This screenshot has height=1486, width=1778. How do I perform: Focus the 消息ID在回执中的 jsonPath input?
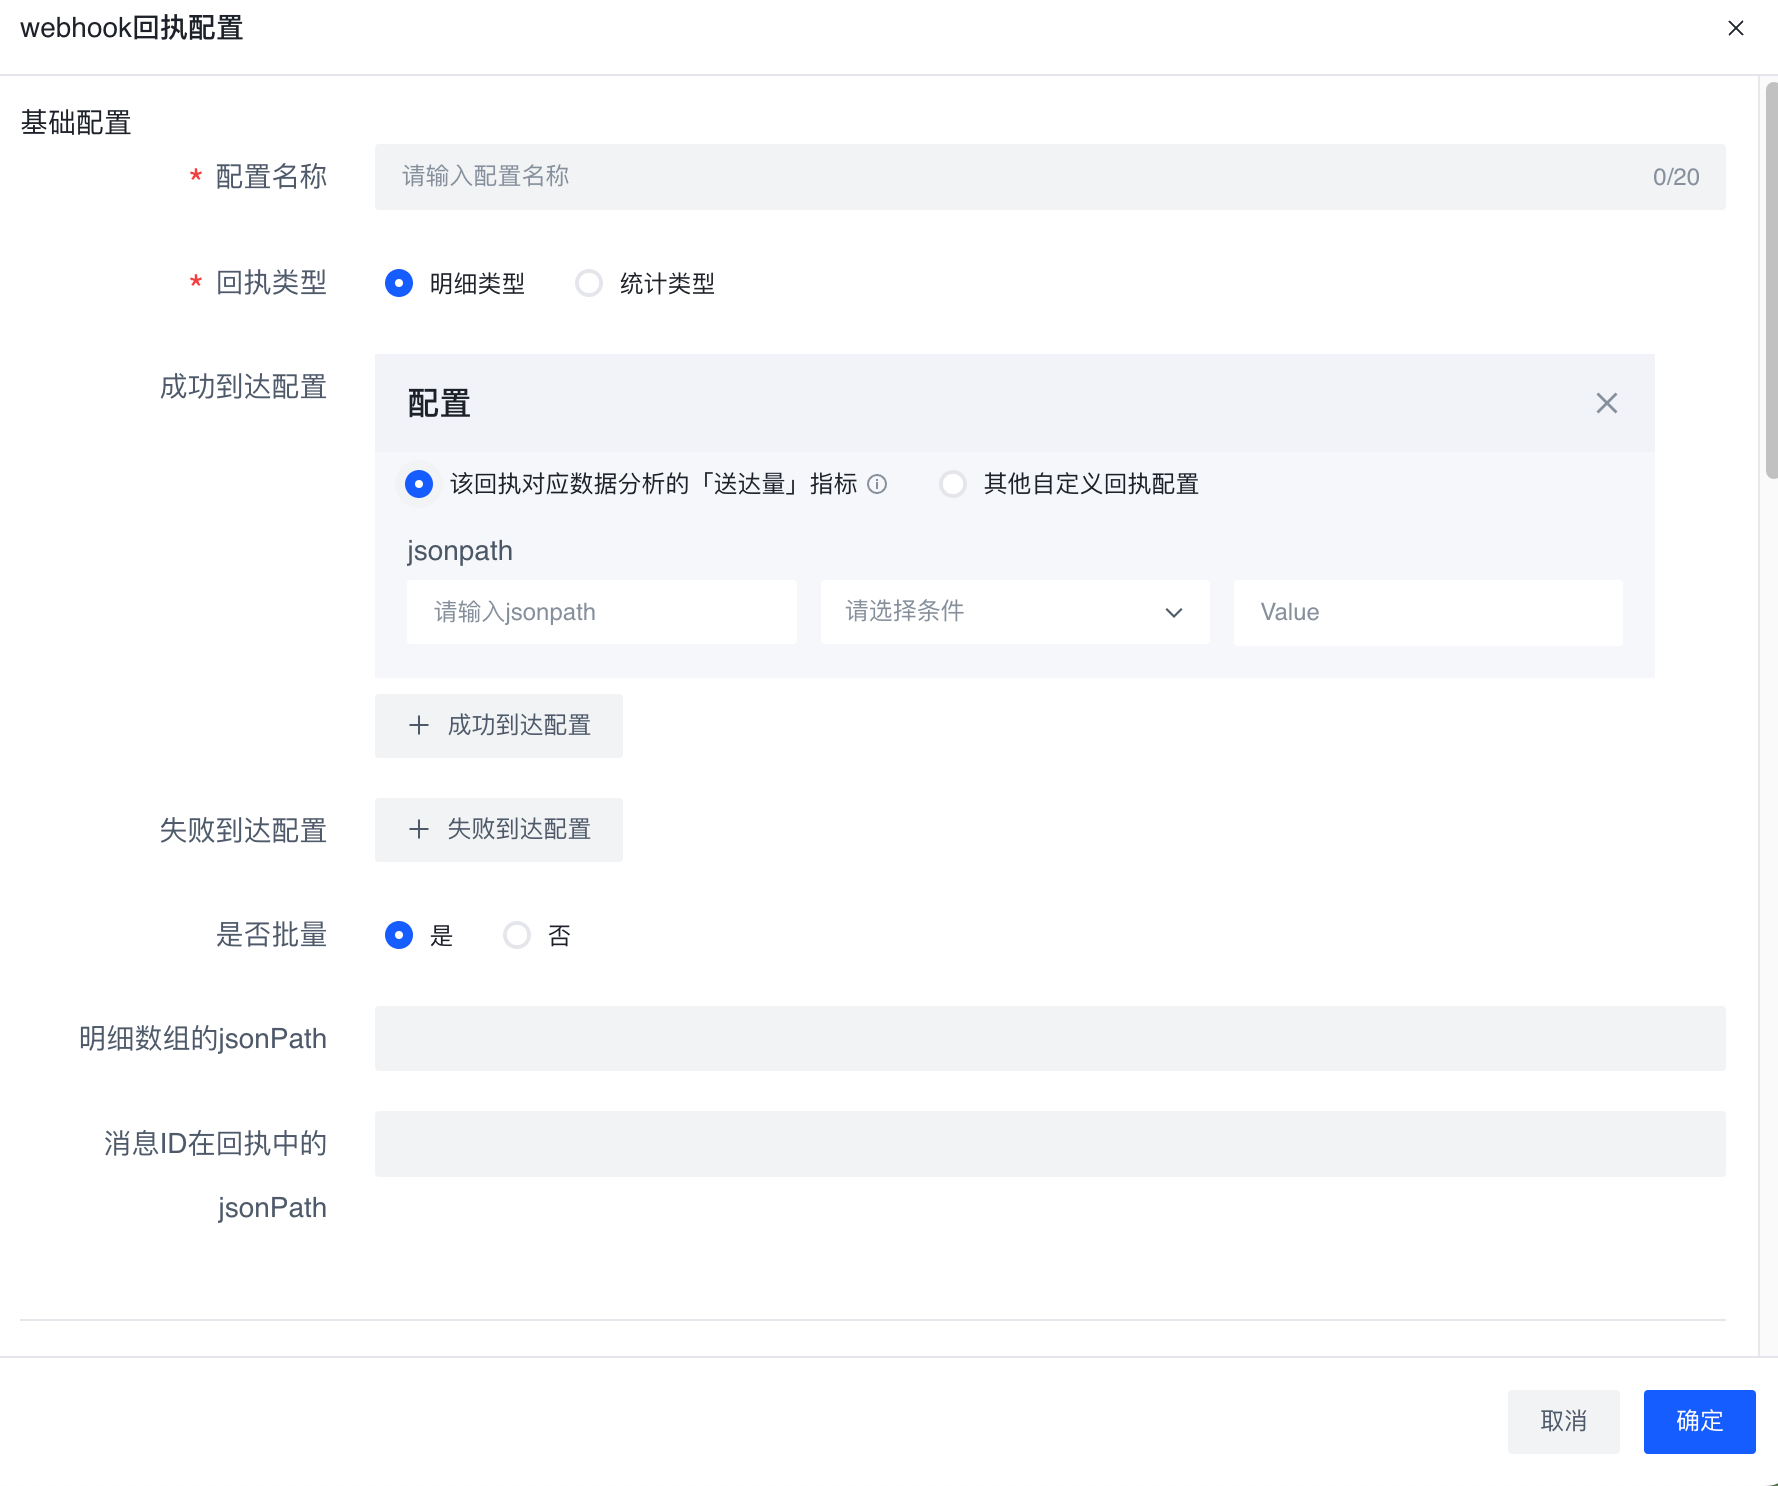pyautogui.click(x=1050, y=1144)
